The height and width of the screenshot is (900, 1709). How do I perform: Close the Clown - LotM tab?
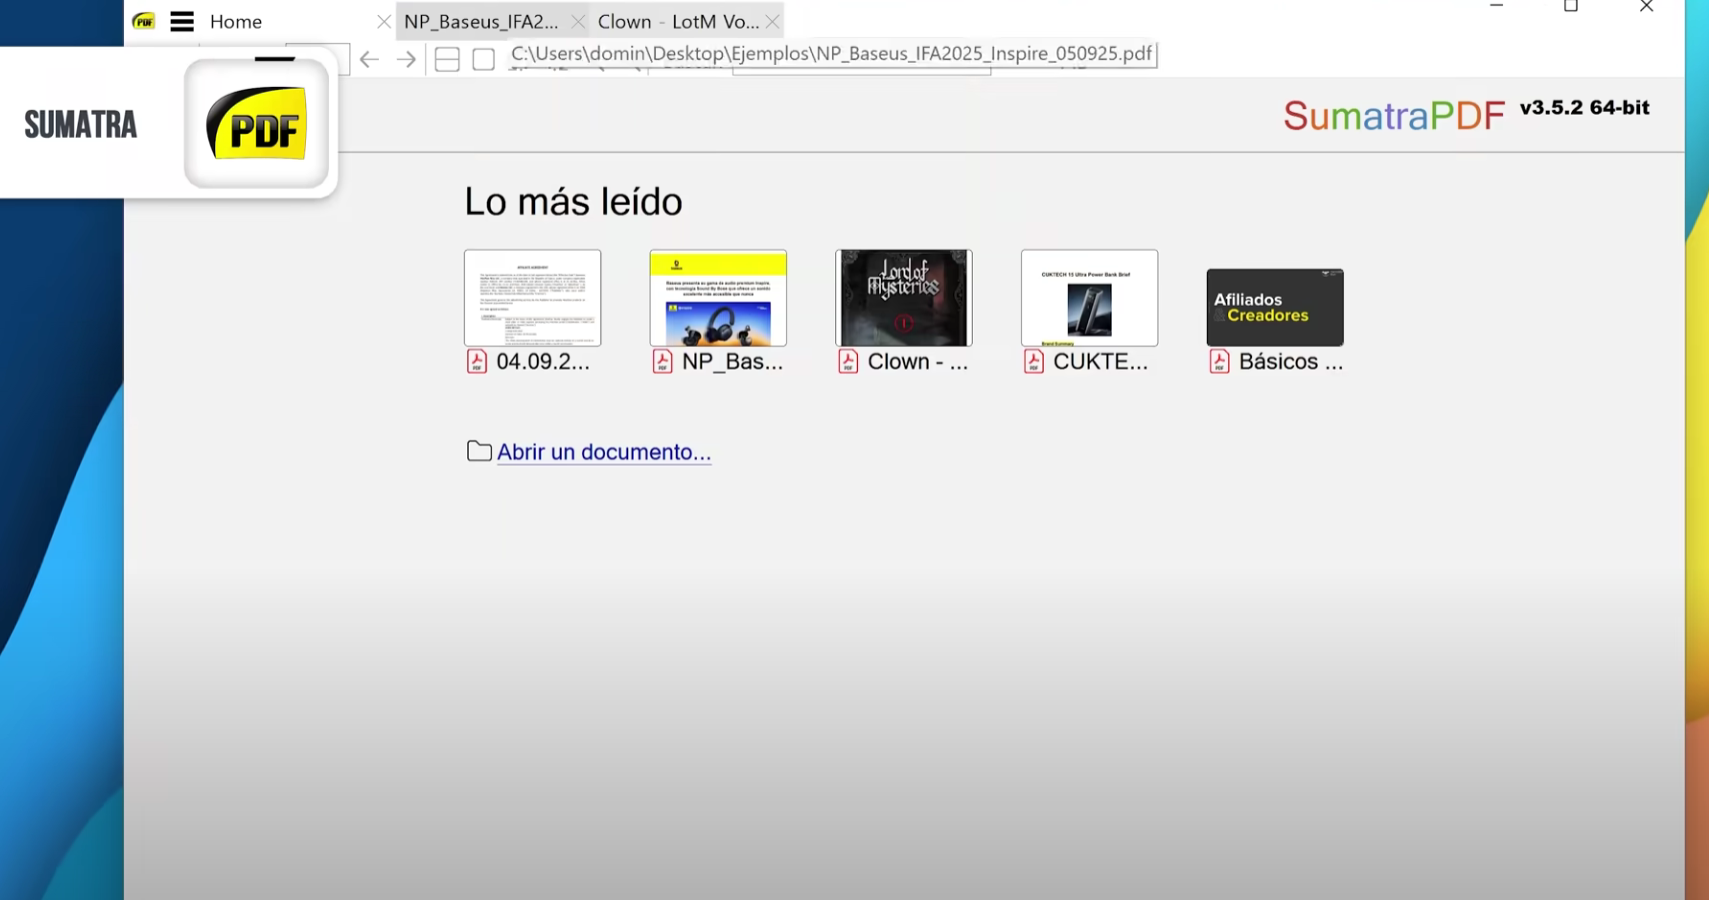click(772, 22)
